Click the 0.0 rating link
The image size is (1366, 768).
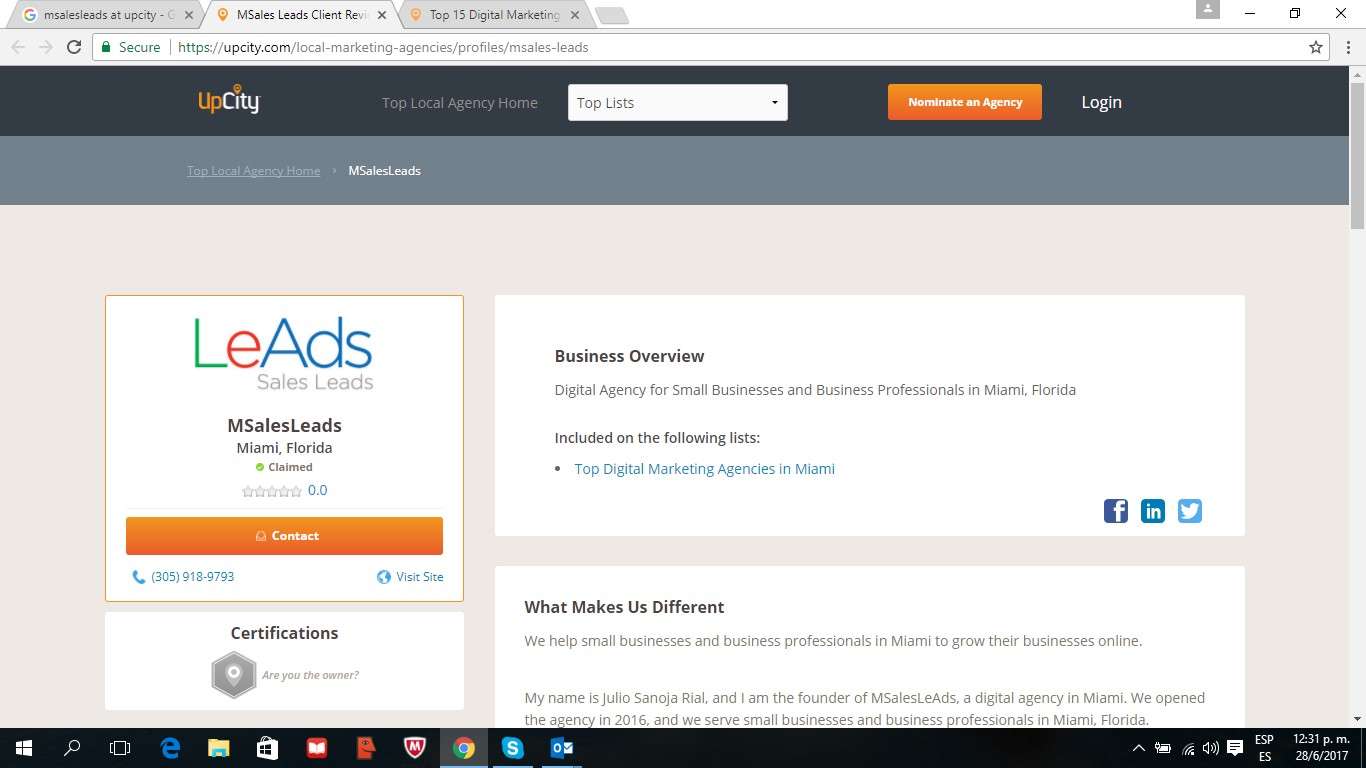pos(317,490)
